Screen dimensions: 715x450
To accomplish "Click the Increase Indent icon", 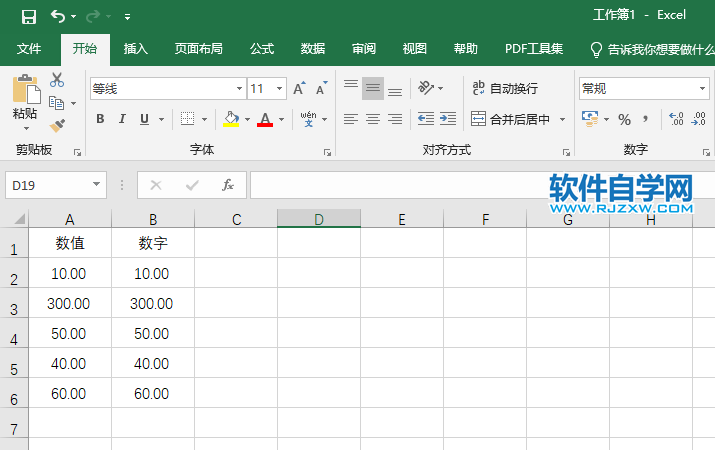I will 448,119.
